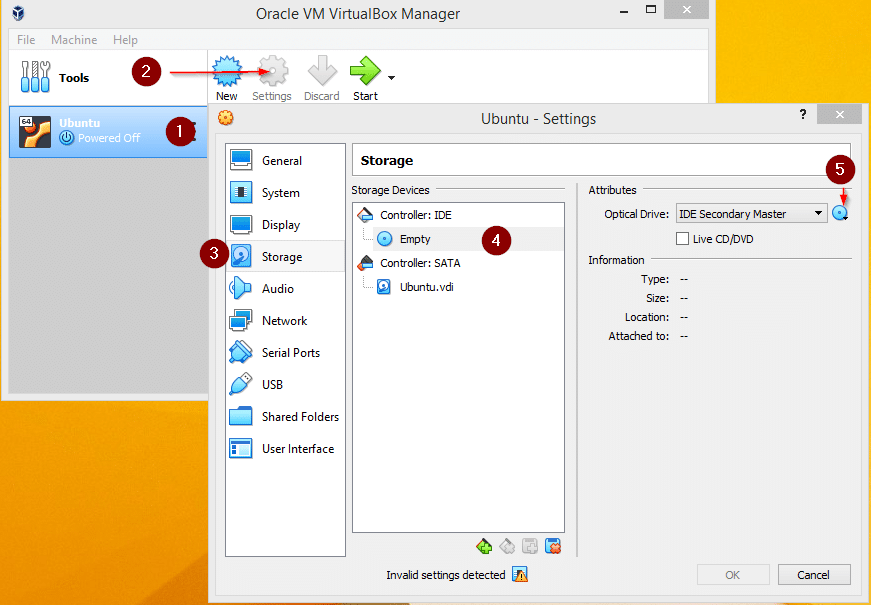Image resolution: width=871 pixels, height=605 pixels.
Task: Click the help question mark button
Action: click(x=802, y=115)
